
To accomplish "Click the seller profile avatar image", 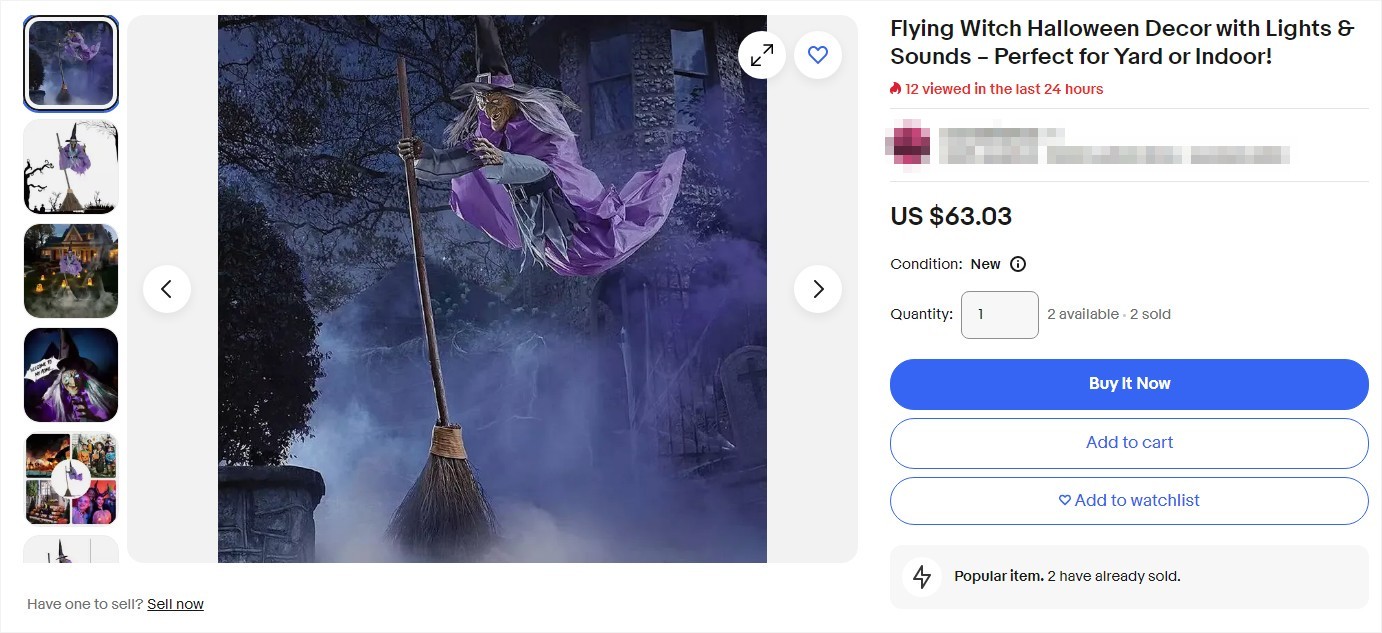I will click(x=908, y=143).
